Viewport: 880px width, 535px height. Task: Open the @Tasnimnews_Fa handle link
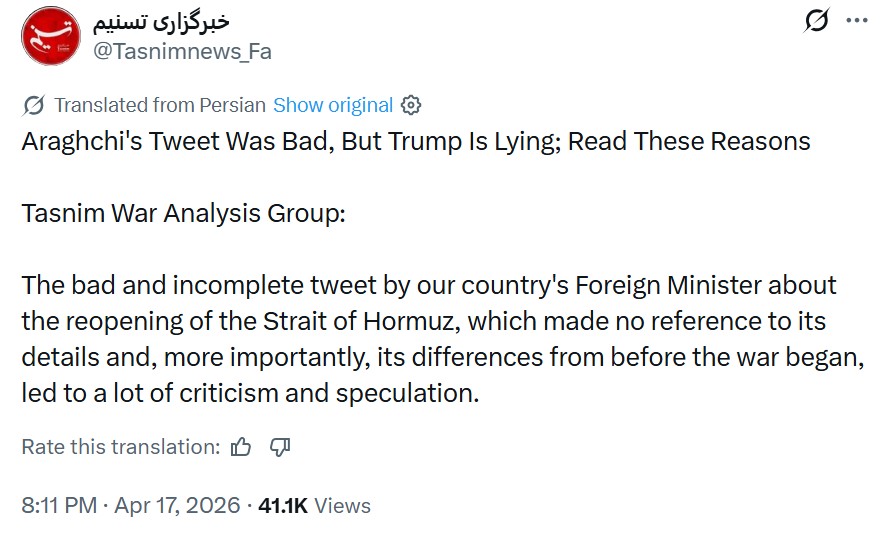pos(182,51)
